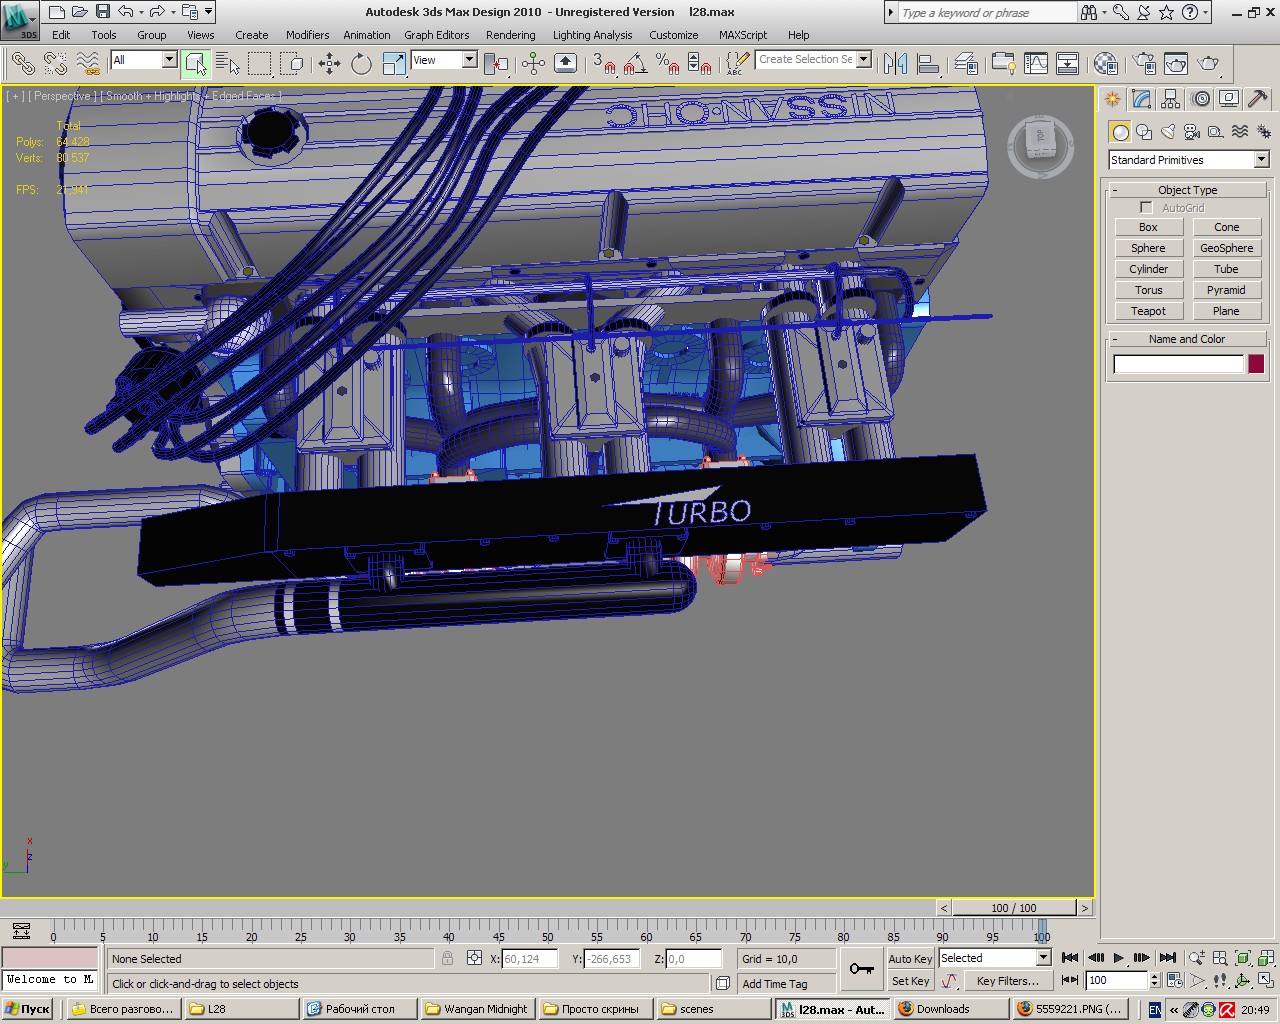
Task: Open the Material Editor icon
Action: pos(1105,64)
